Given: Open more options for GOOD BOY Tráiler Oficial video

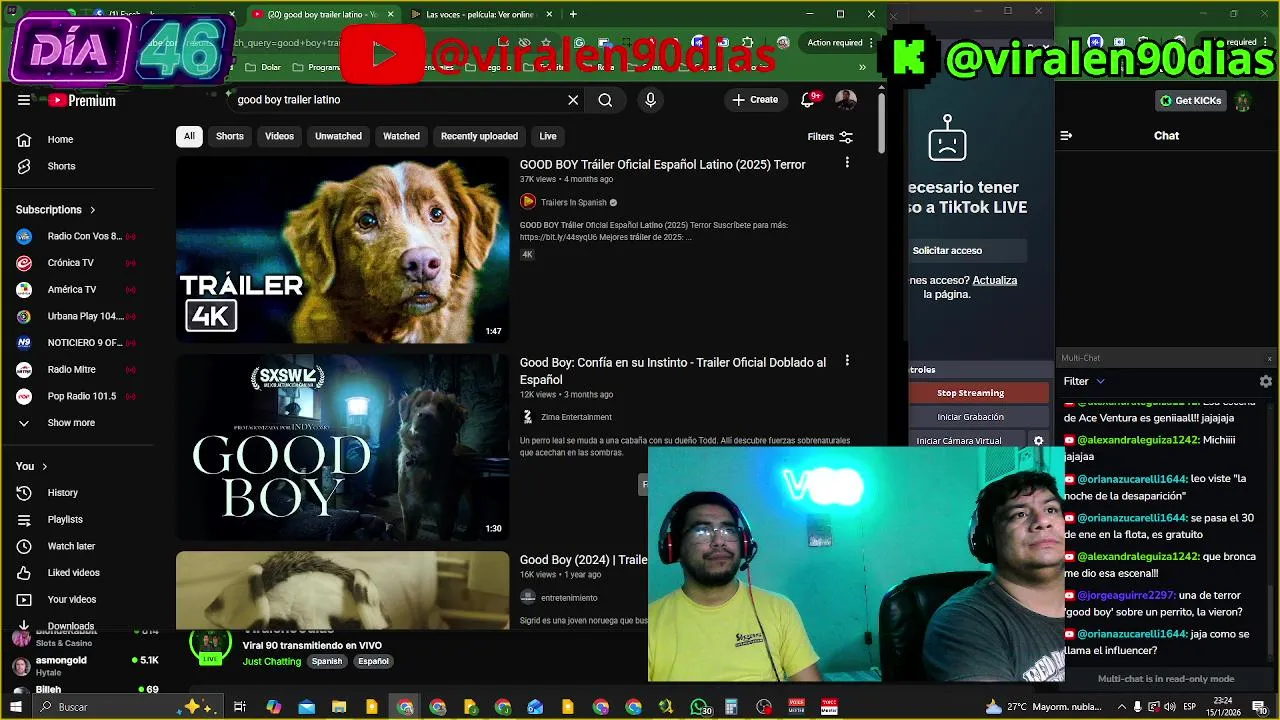Looking at the screenshot, I should (847, 163).
